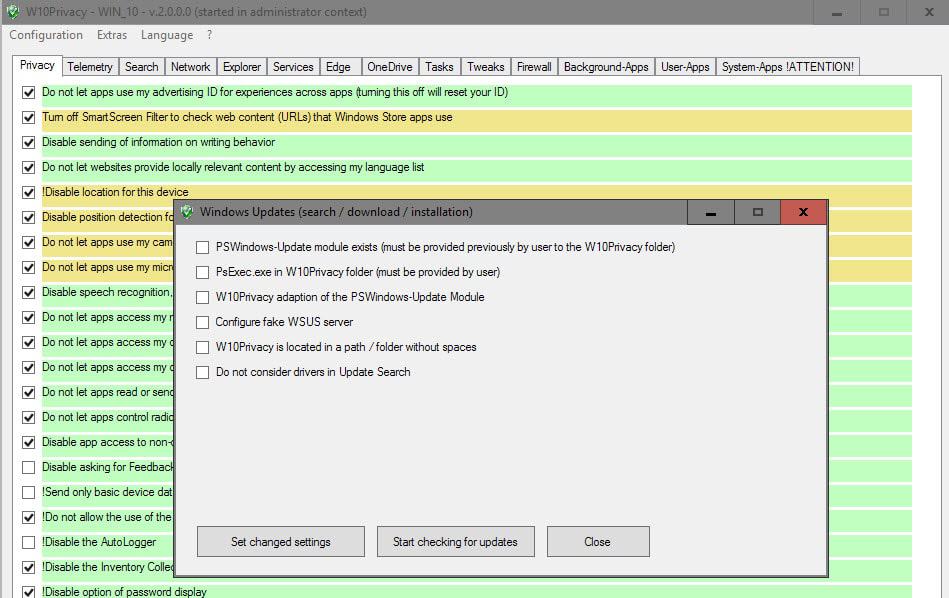Close the Windows Updates dialog with red X
The image size is (949, 598).
point(803,212)
